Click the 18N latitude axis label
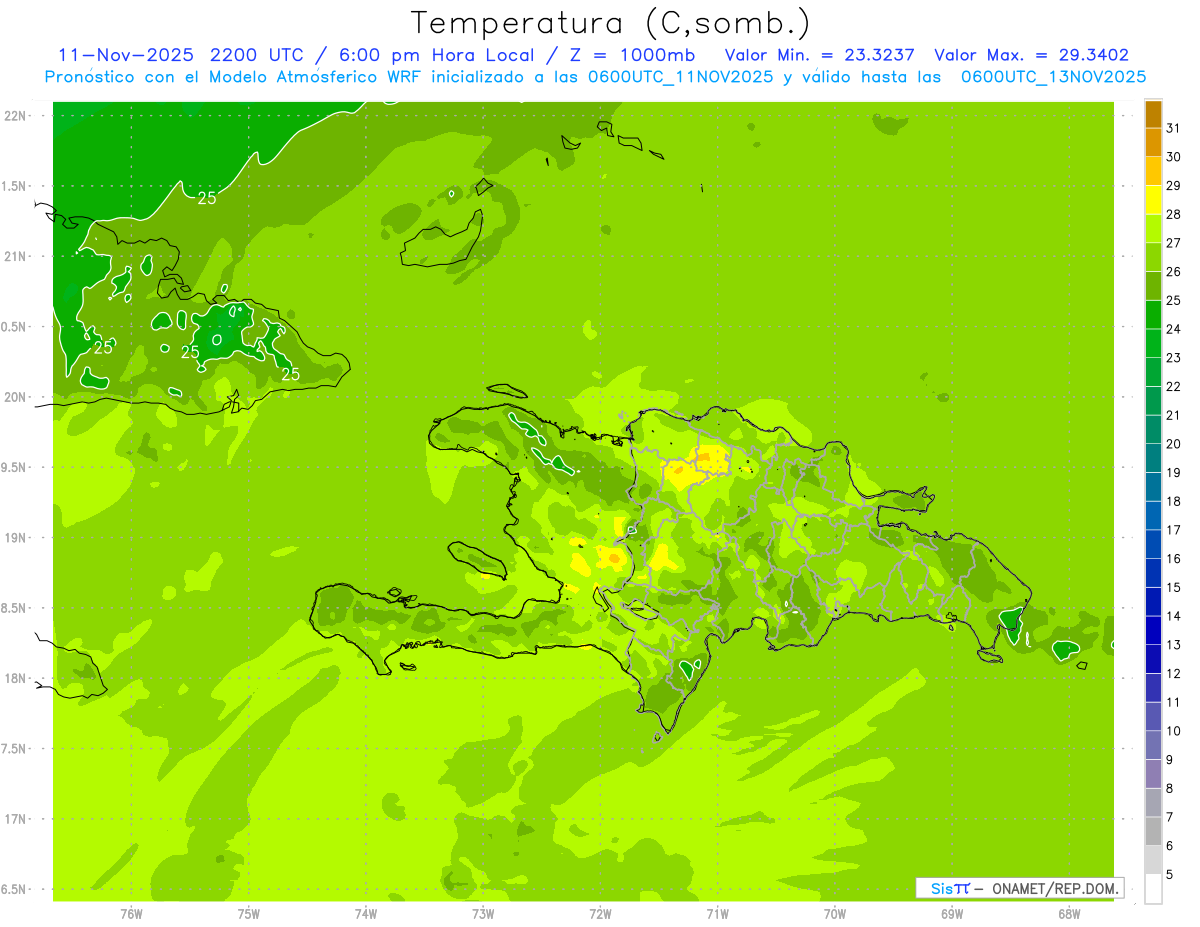This screenshot has height=927, width=1200. (17, 678)
